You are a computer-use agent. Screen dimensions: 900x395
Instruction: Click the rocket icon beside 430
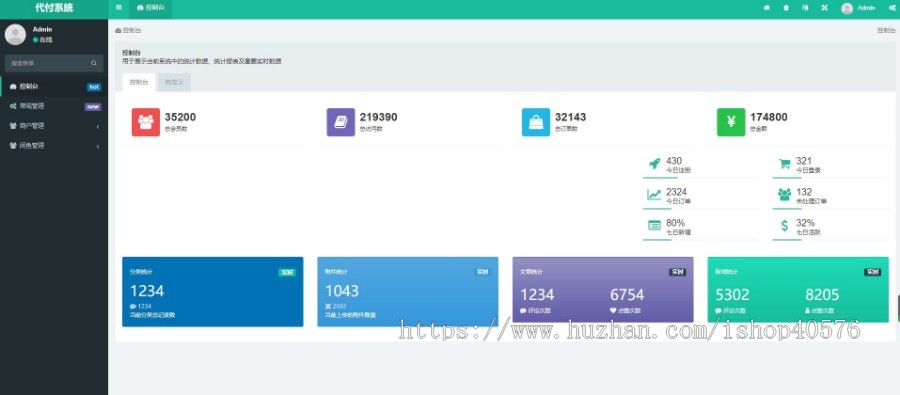pyautogui.click(x=654, y=164)
